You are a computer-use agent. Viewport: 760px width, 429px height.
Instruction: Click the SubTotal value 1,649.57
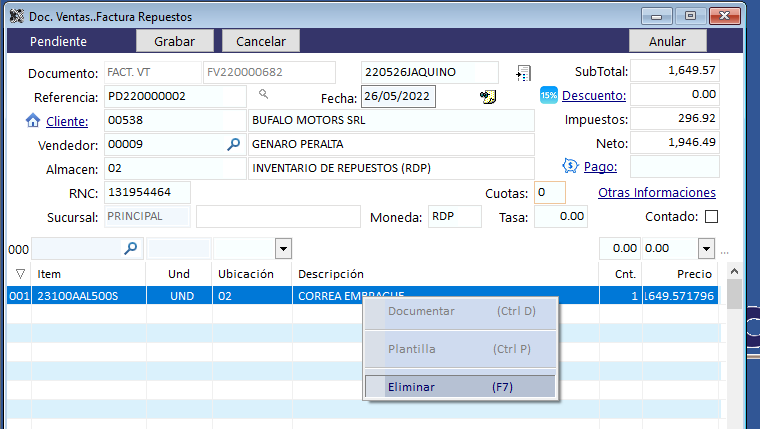674,70
